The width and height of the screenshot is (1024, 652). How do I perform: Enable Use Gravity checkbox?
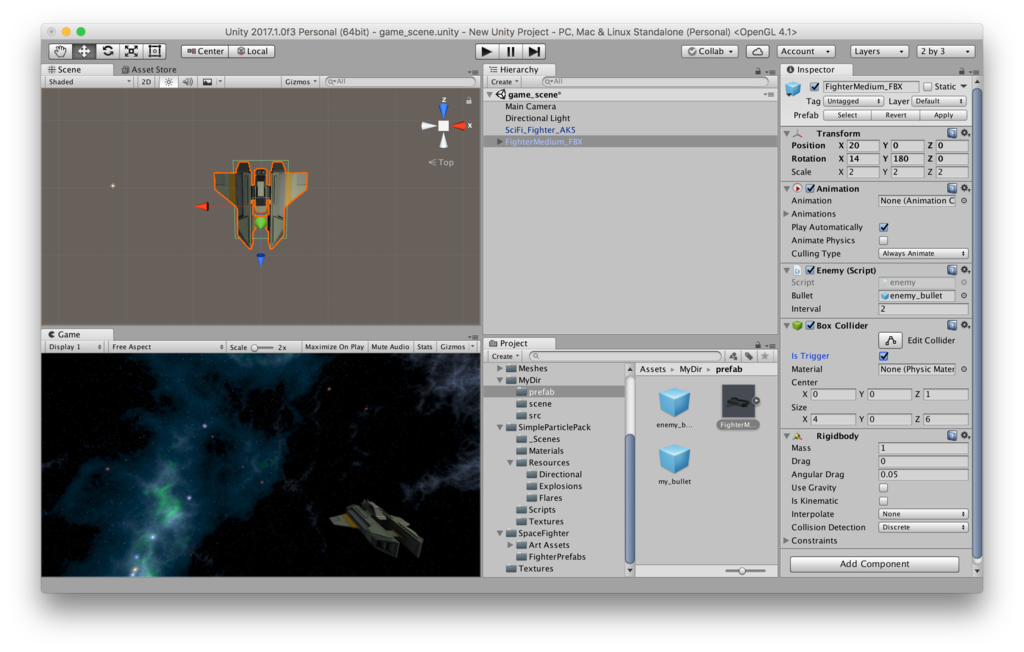pos(884,488)
